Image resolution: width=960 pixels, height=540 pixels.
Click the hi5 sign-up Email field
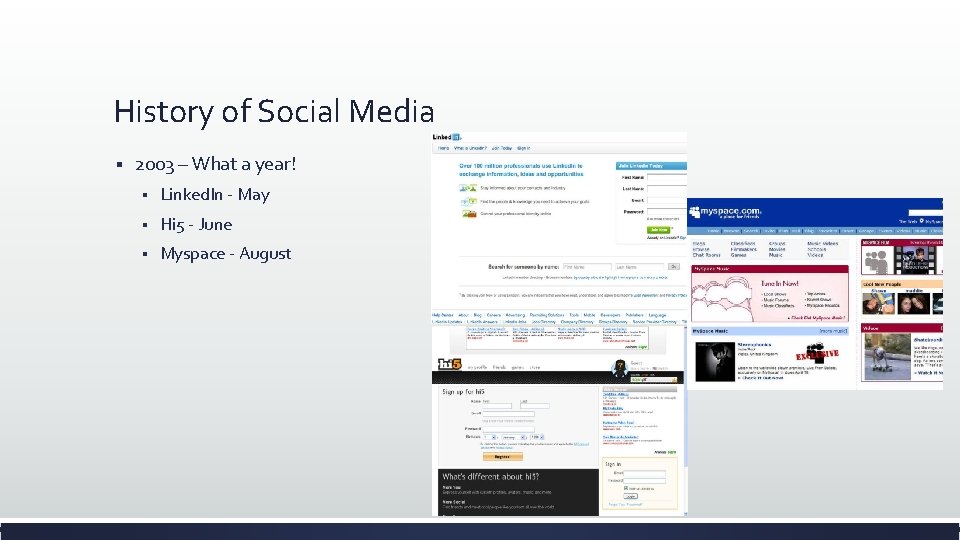click(509, 414)
